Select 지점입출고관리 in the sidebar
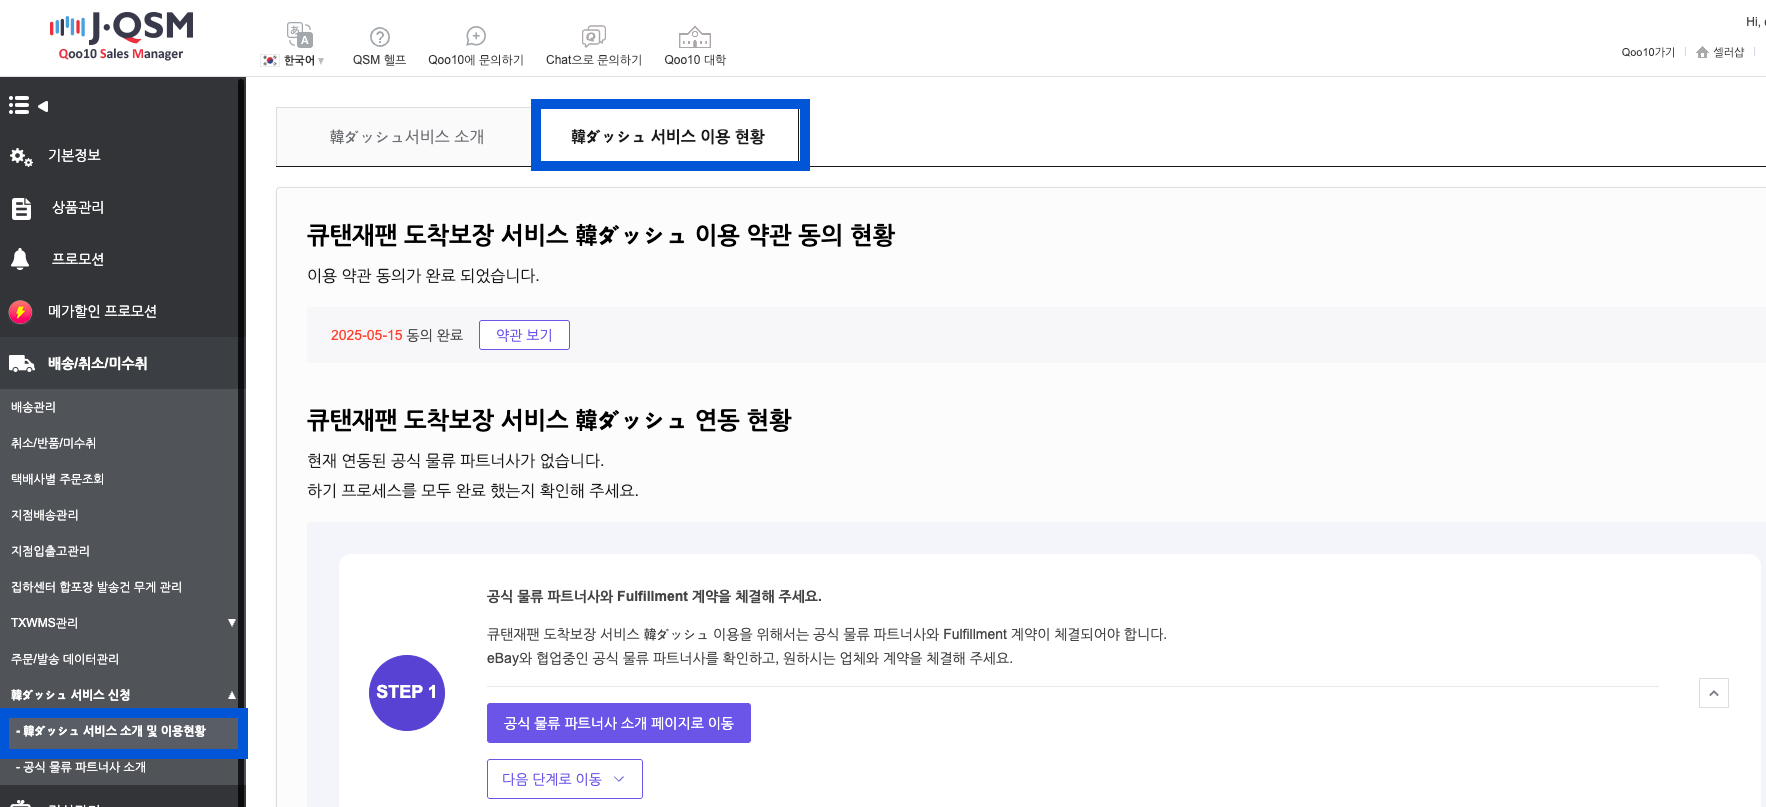 51,551
